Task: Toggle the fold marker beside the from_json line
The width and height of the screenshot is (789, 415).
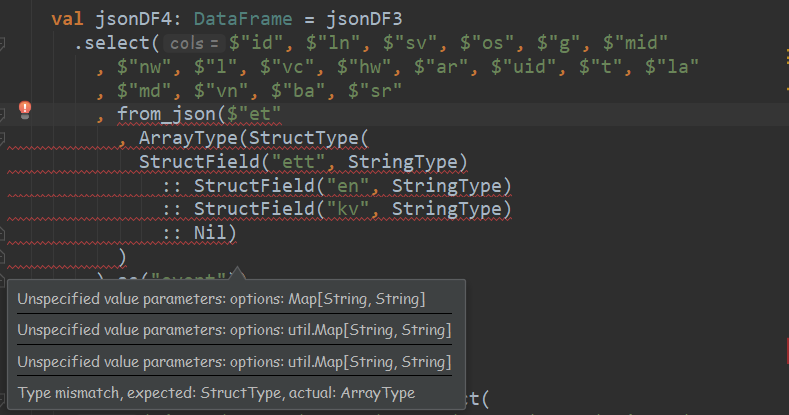Action: coord(4,115)
